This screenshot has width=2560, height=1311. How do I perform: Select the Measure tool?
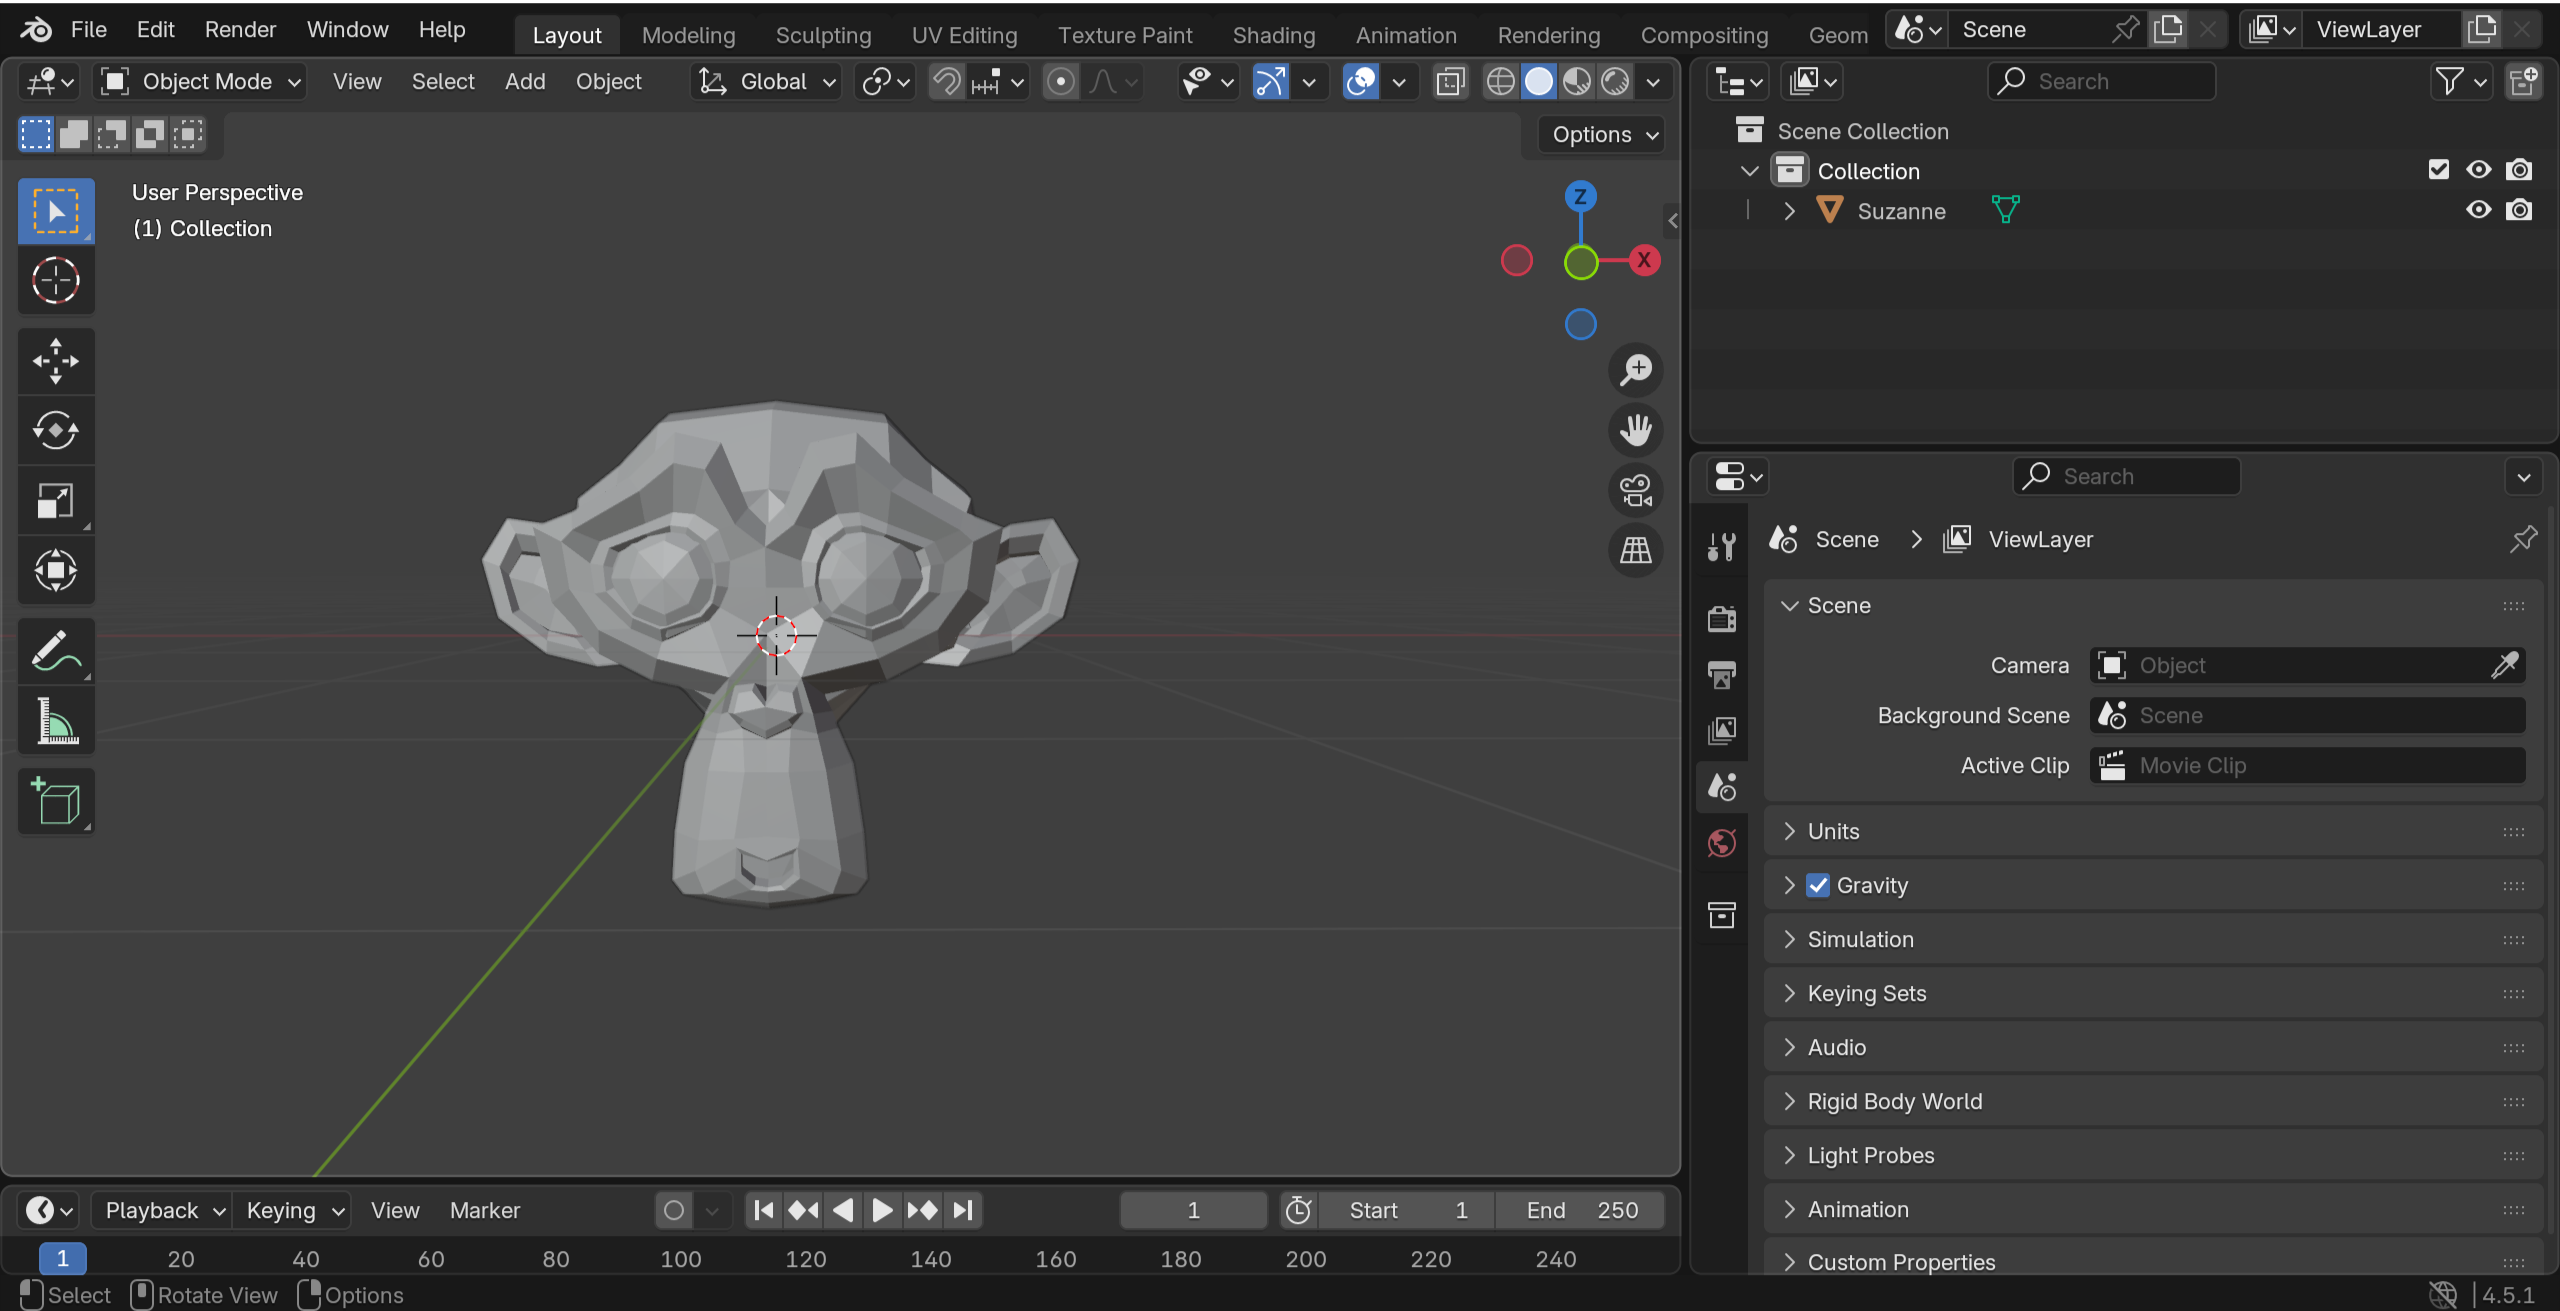(56, 721)
